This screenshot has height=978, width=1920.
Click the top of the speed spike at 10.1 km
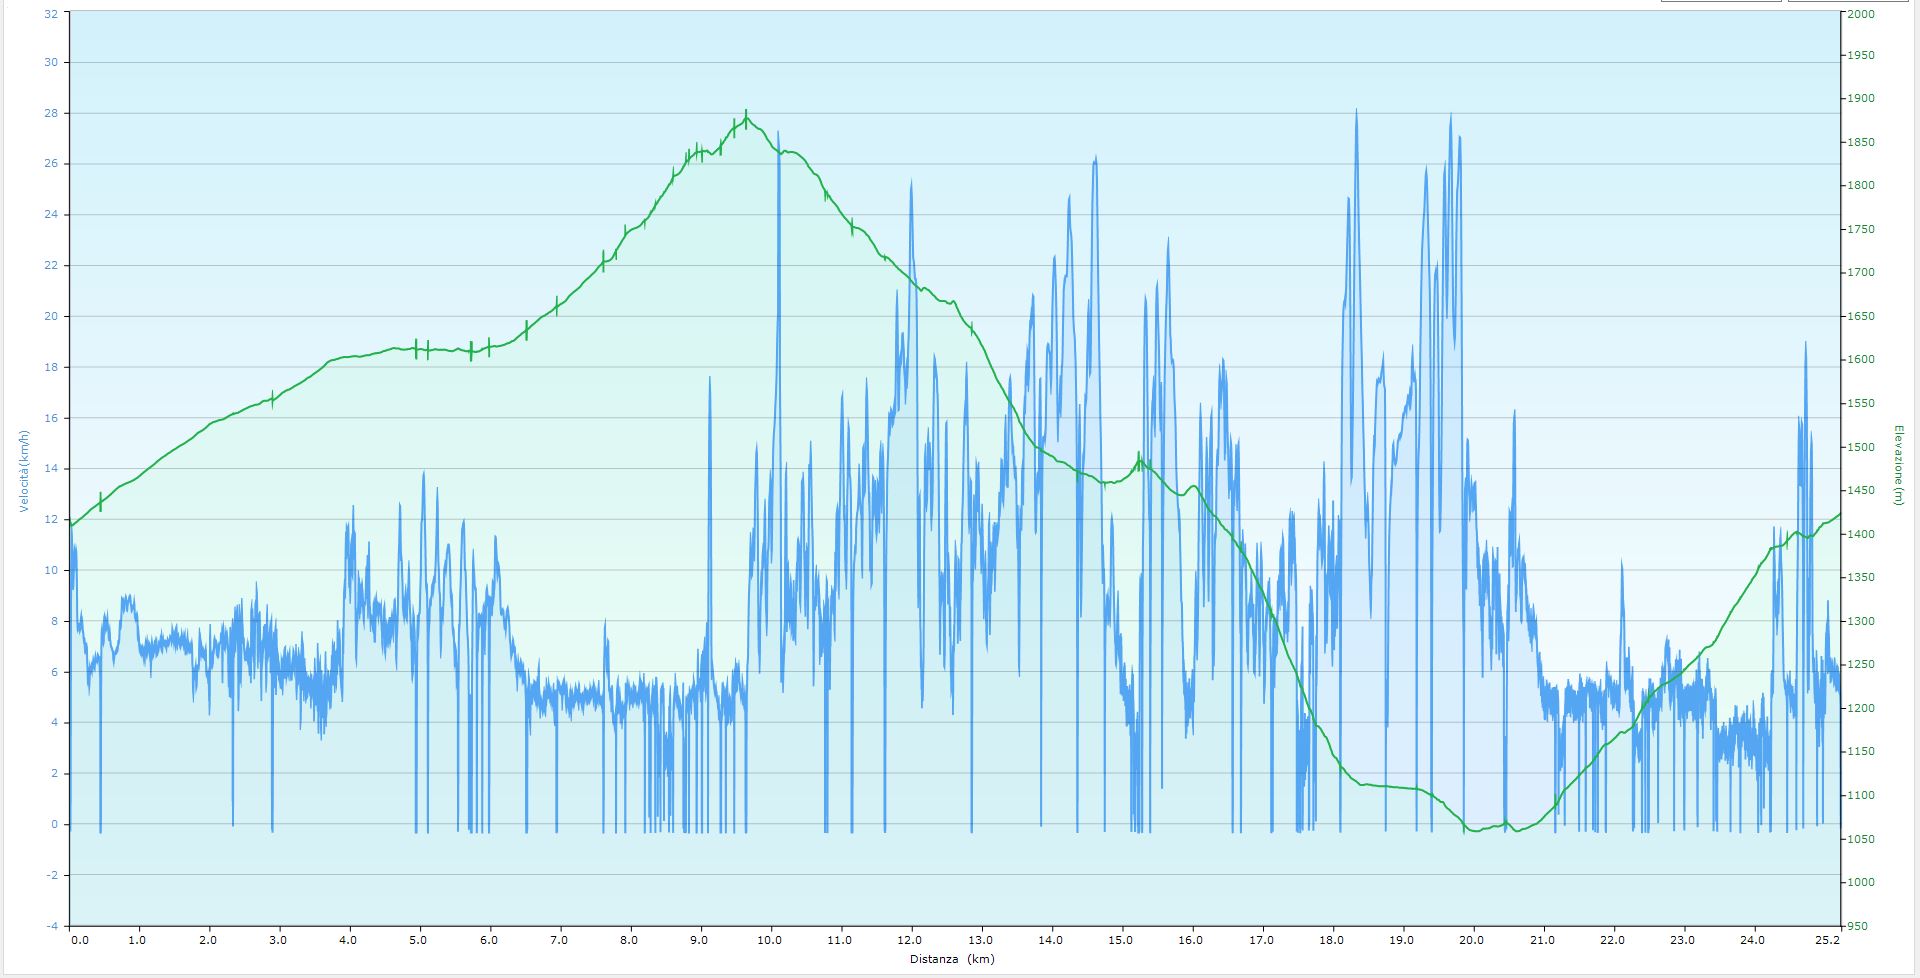click(778, 133)
